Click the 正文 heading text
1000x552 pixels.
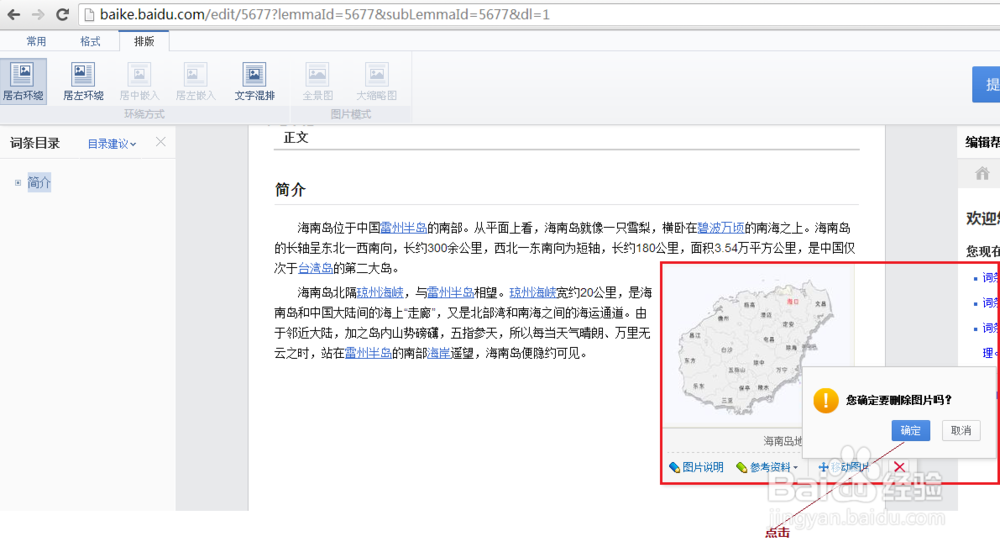click(x=296, y=138)
